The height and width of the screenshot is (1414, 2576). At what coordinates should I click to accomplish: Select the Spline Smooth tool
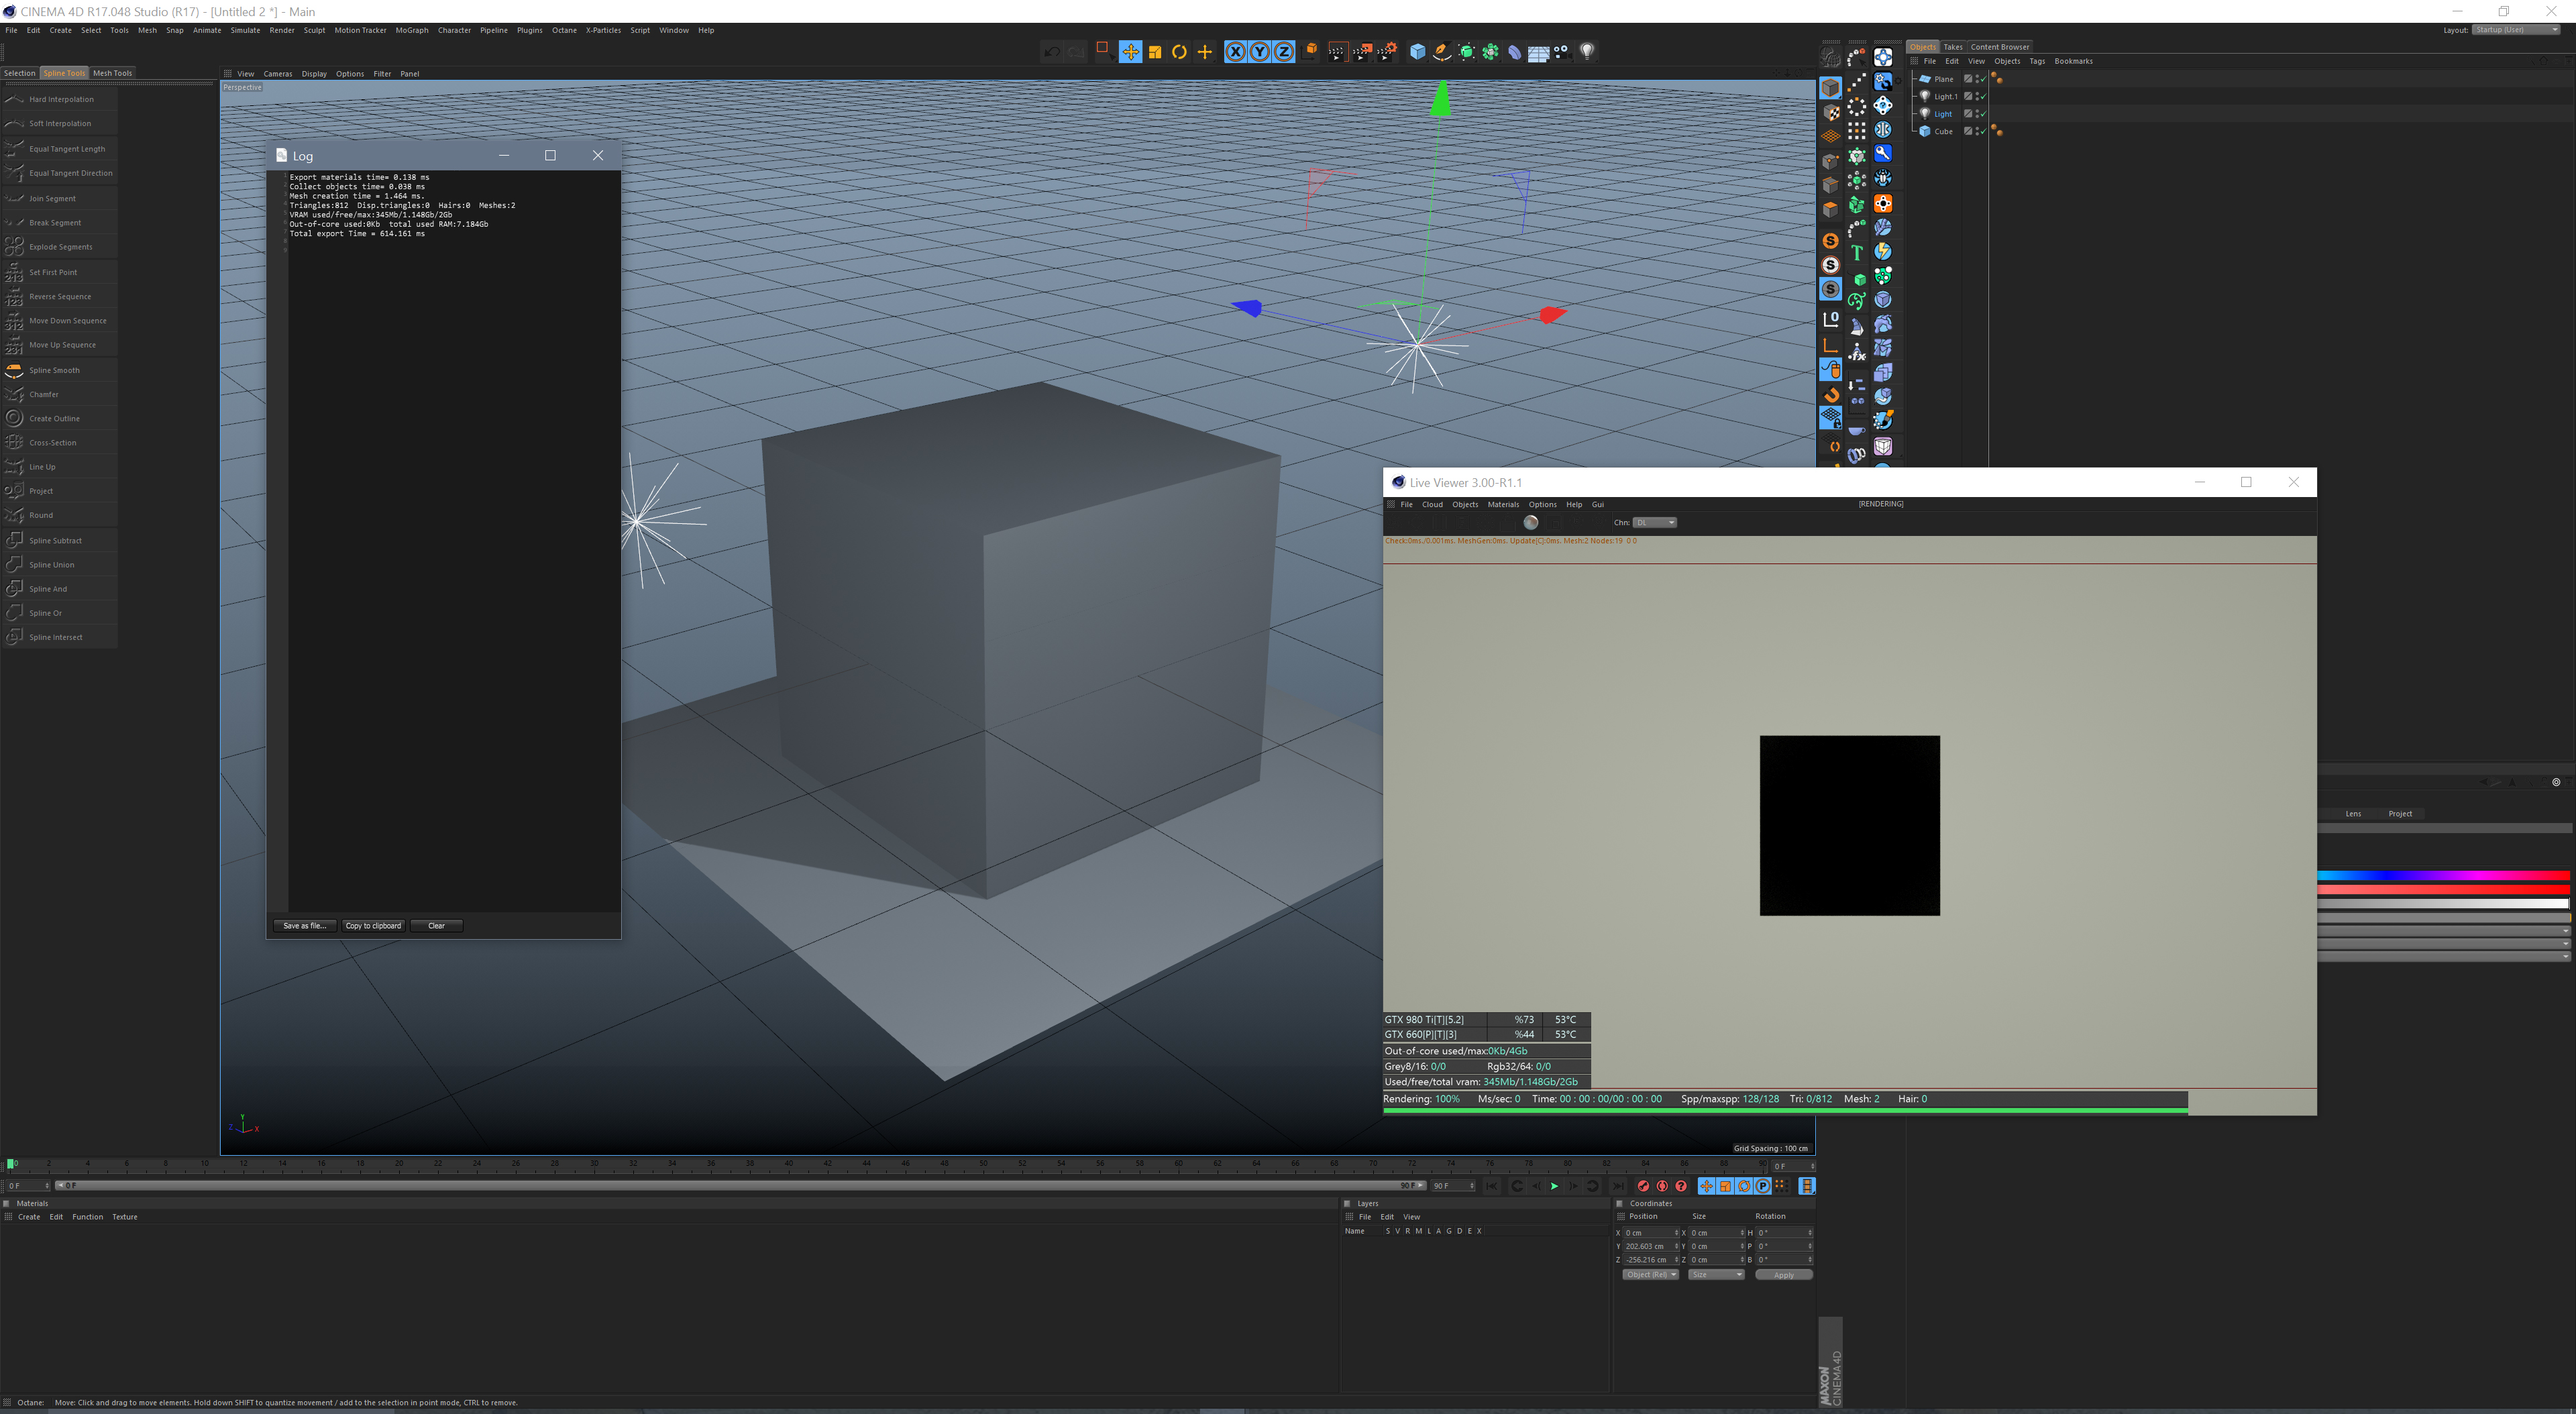(x=54, y=370)
